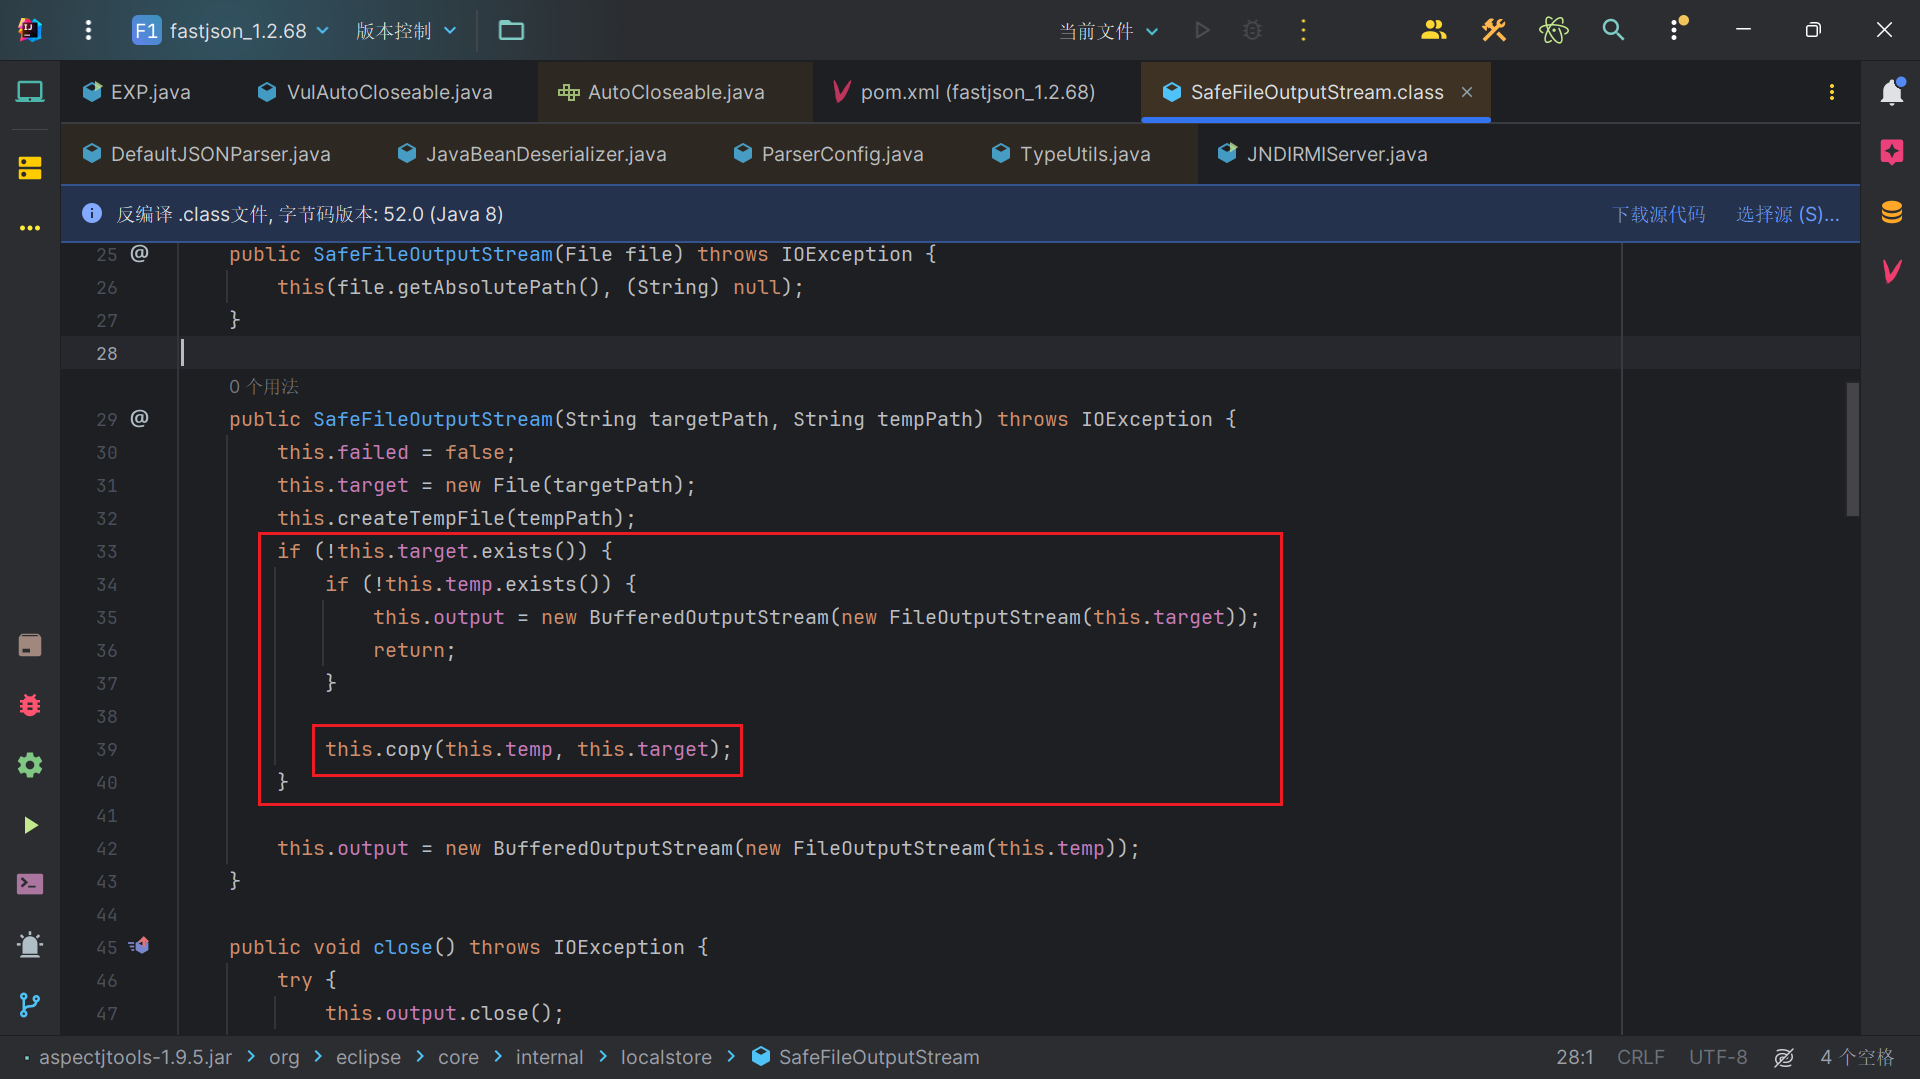1920x1079 pixels.
Task: Open the Debug tool window (red bug)
Action: [x=30, y=705]
